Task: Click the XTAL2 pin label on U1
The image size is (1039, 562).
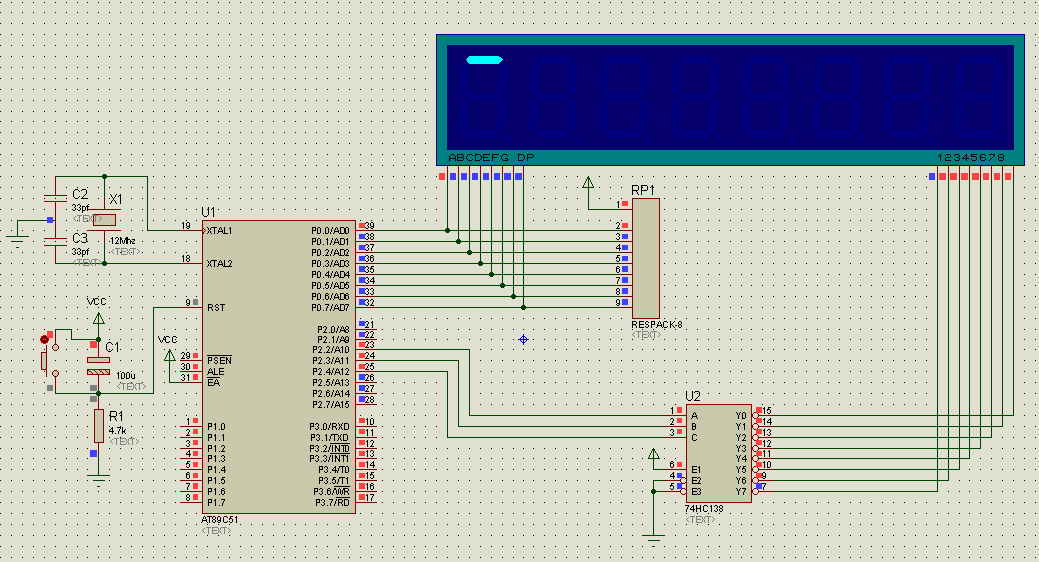Action: coord(219,264)
